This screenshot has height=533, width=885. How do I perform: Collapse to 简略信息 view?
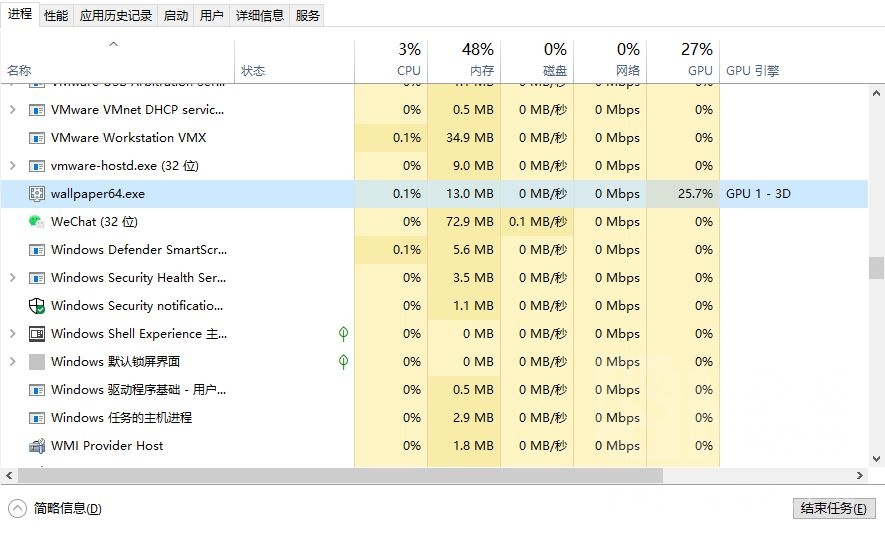coord(56,508)
